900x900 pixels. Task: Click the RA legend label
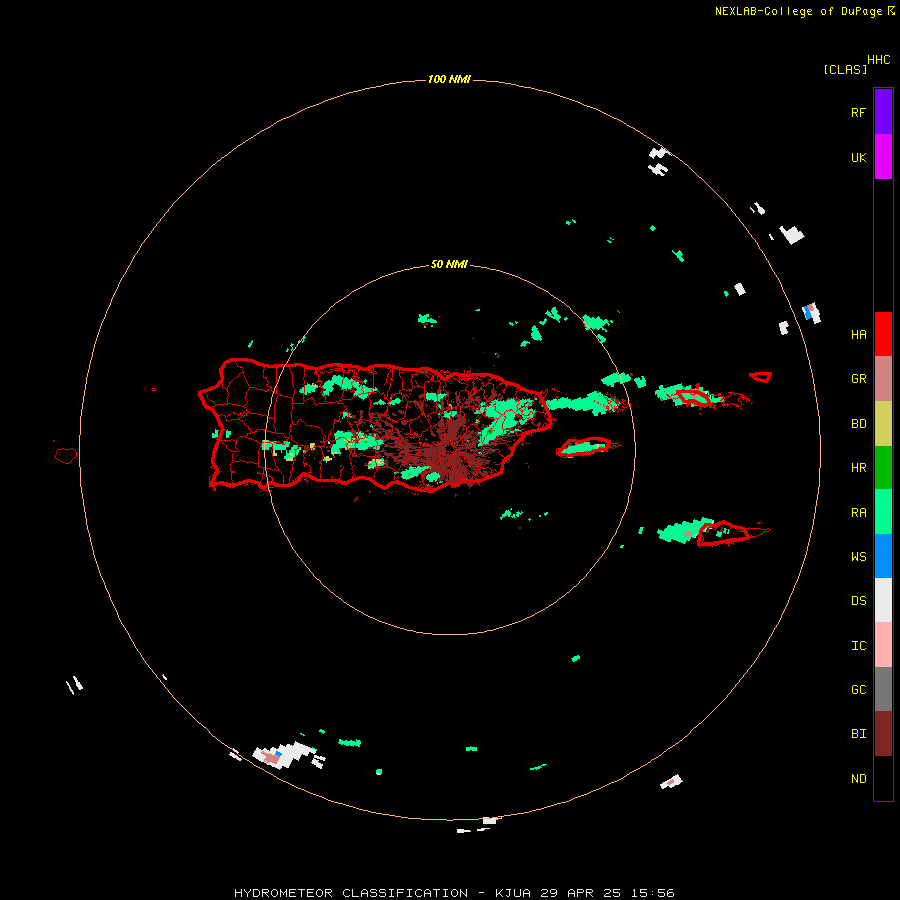click(858, 513)
